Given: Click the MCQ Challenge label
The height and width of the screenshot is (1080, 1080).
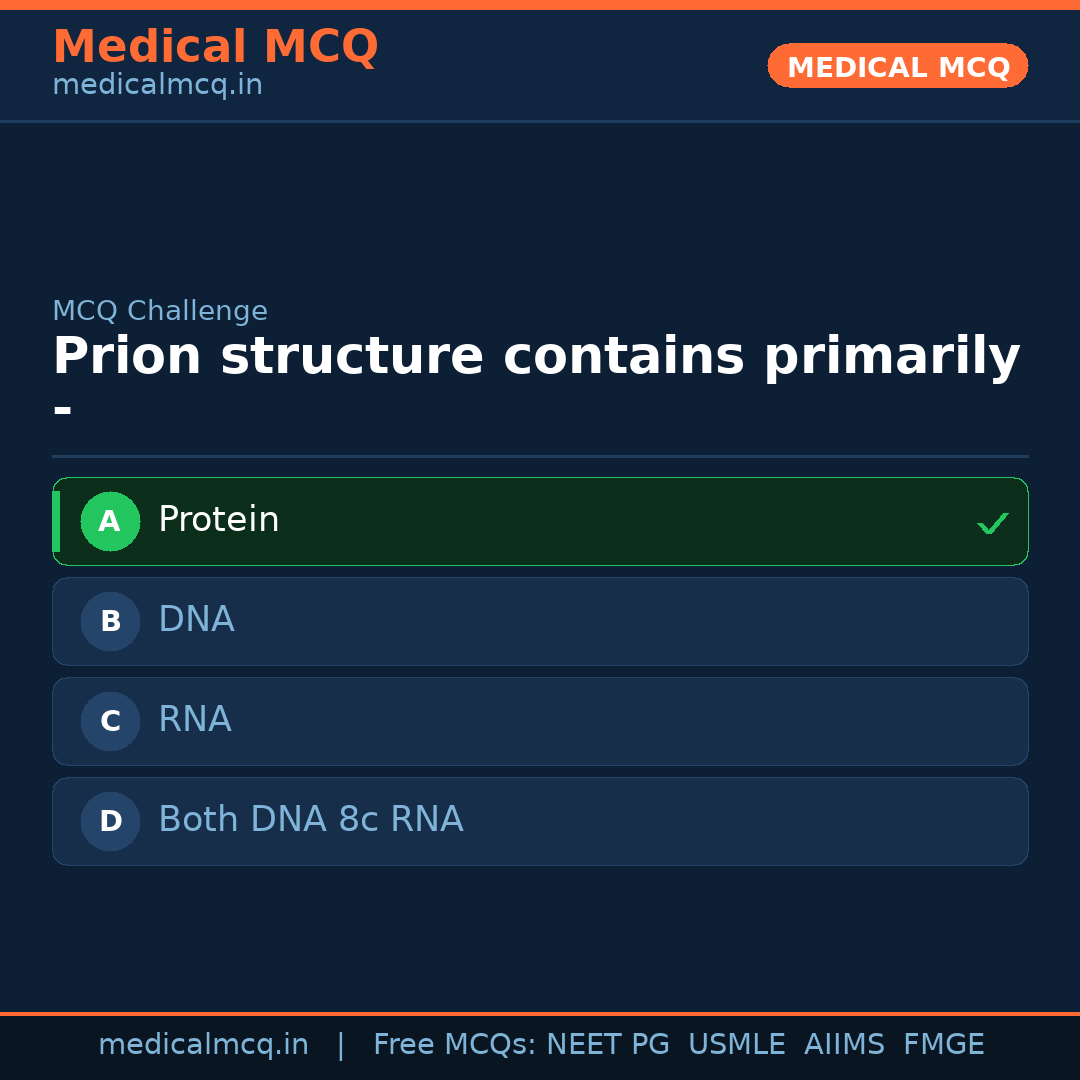Looking at the screenshot, I should pos(160,311).
